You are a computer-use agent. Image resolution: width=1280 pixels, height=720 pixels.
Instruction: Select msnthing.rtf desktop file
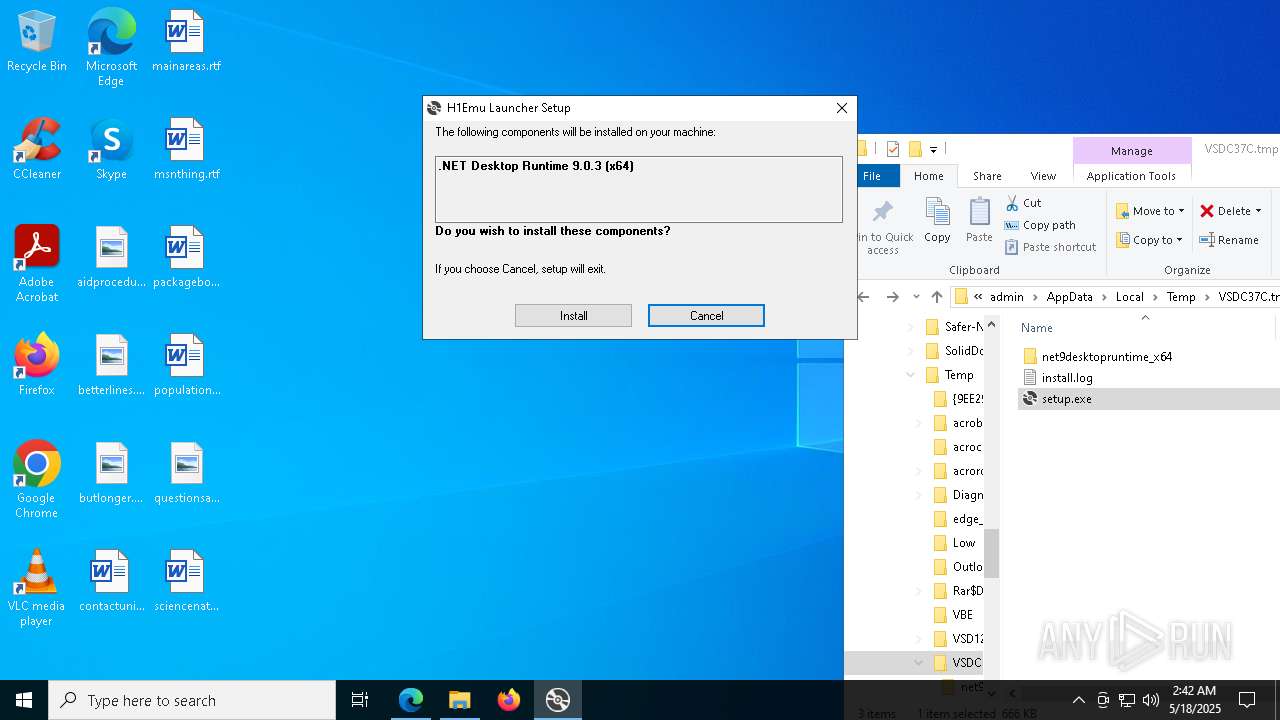[x=186, y=150]
